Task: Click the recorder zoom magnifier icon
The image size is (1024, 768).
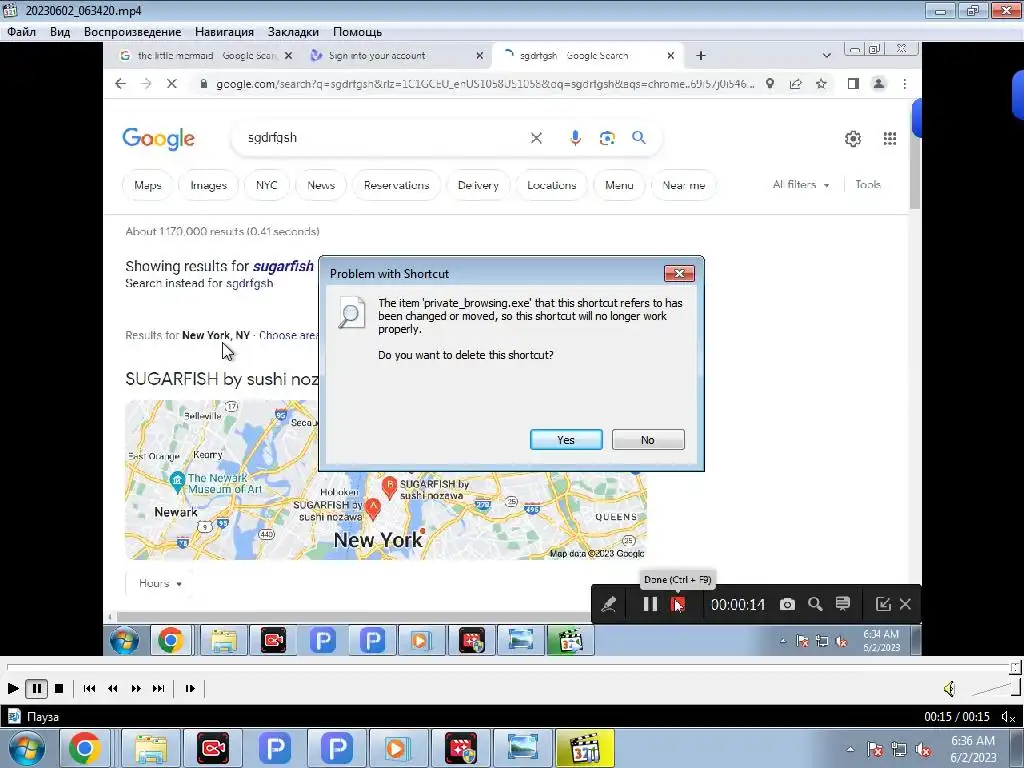Action: 815,605
